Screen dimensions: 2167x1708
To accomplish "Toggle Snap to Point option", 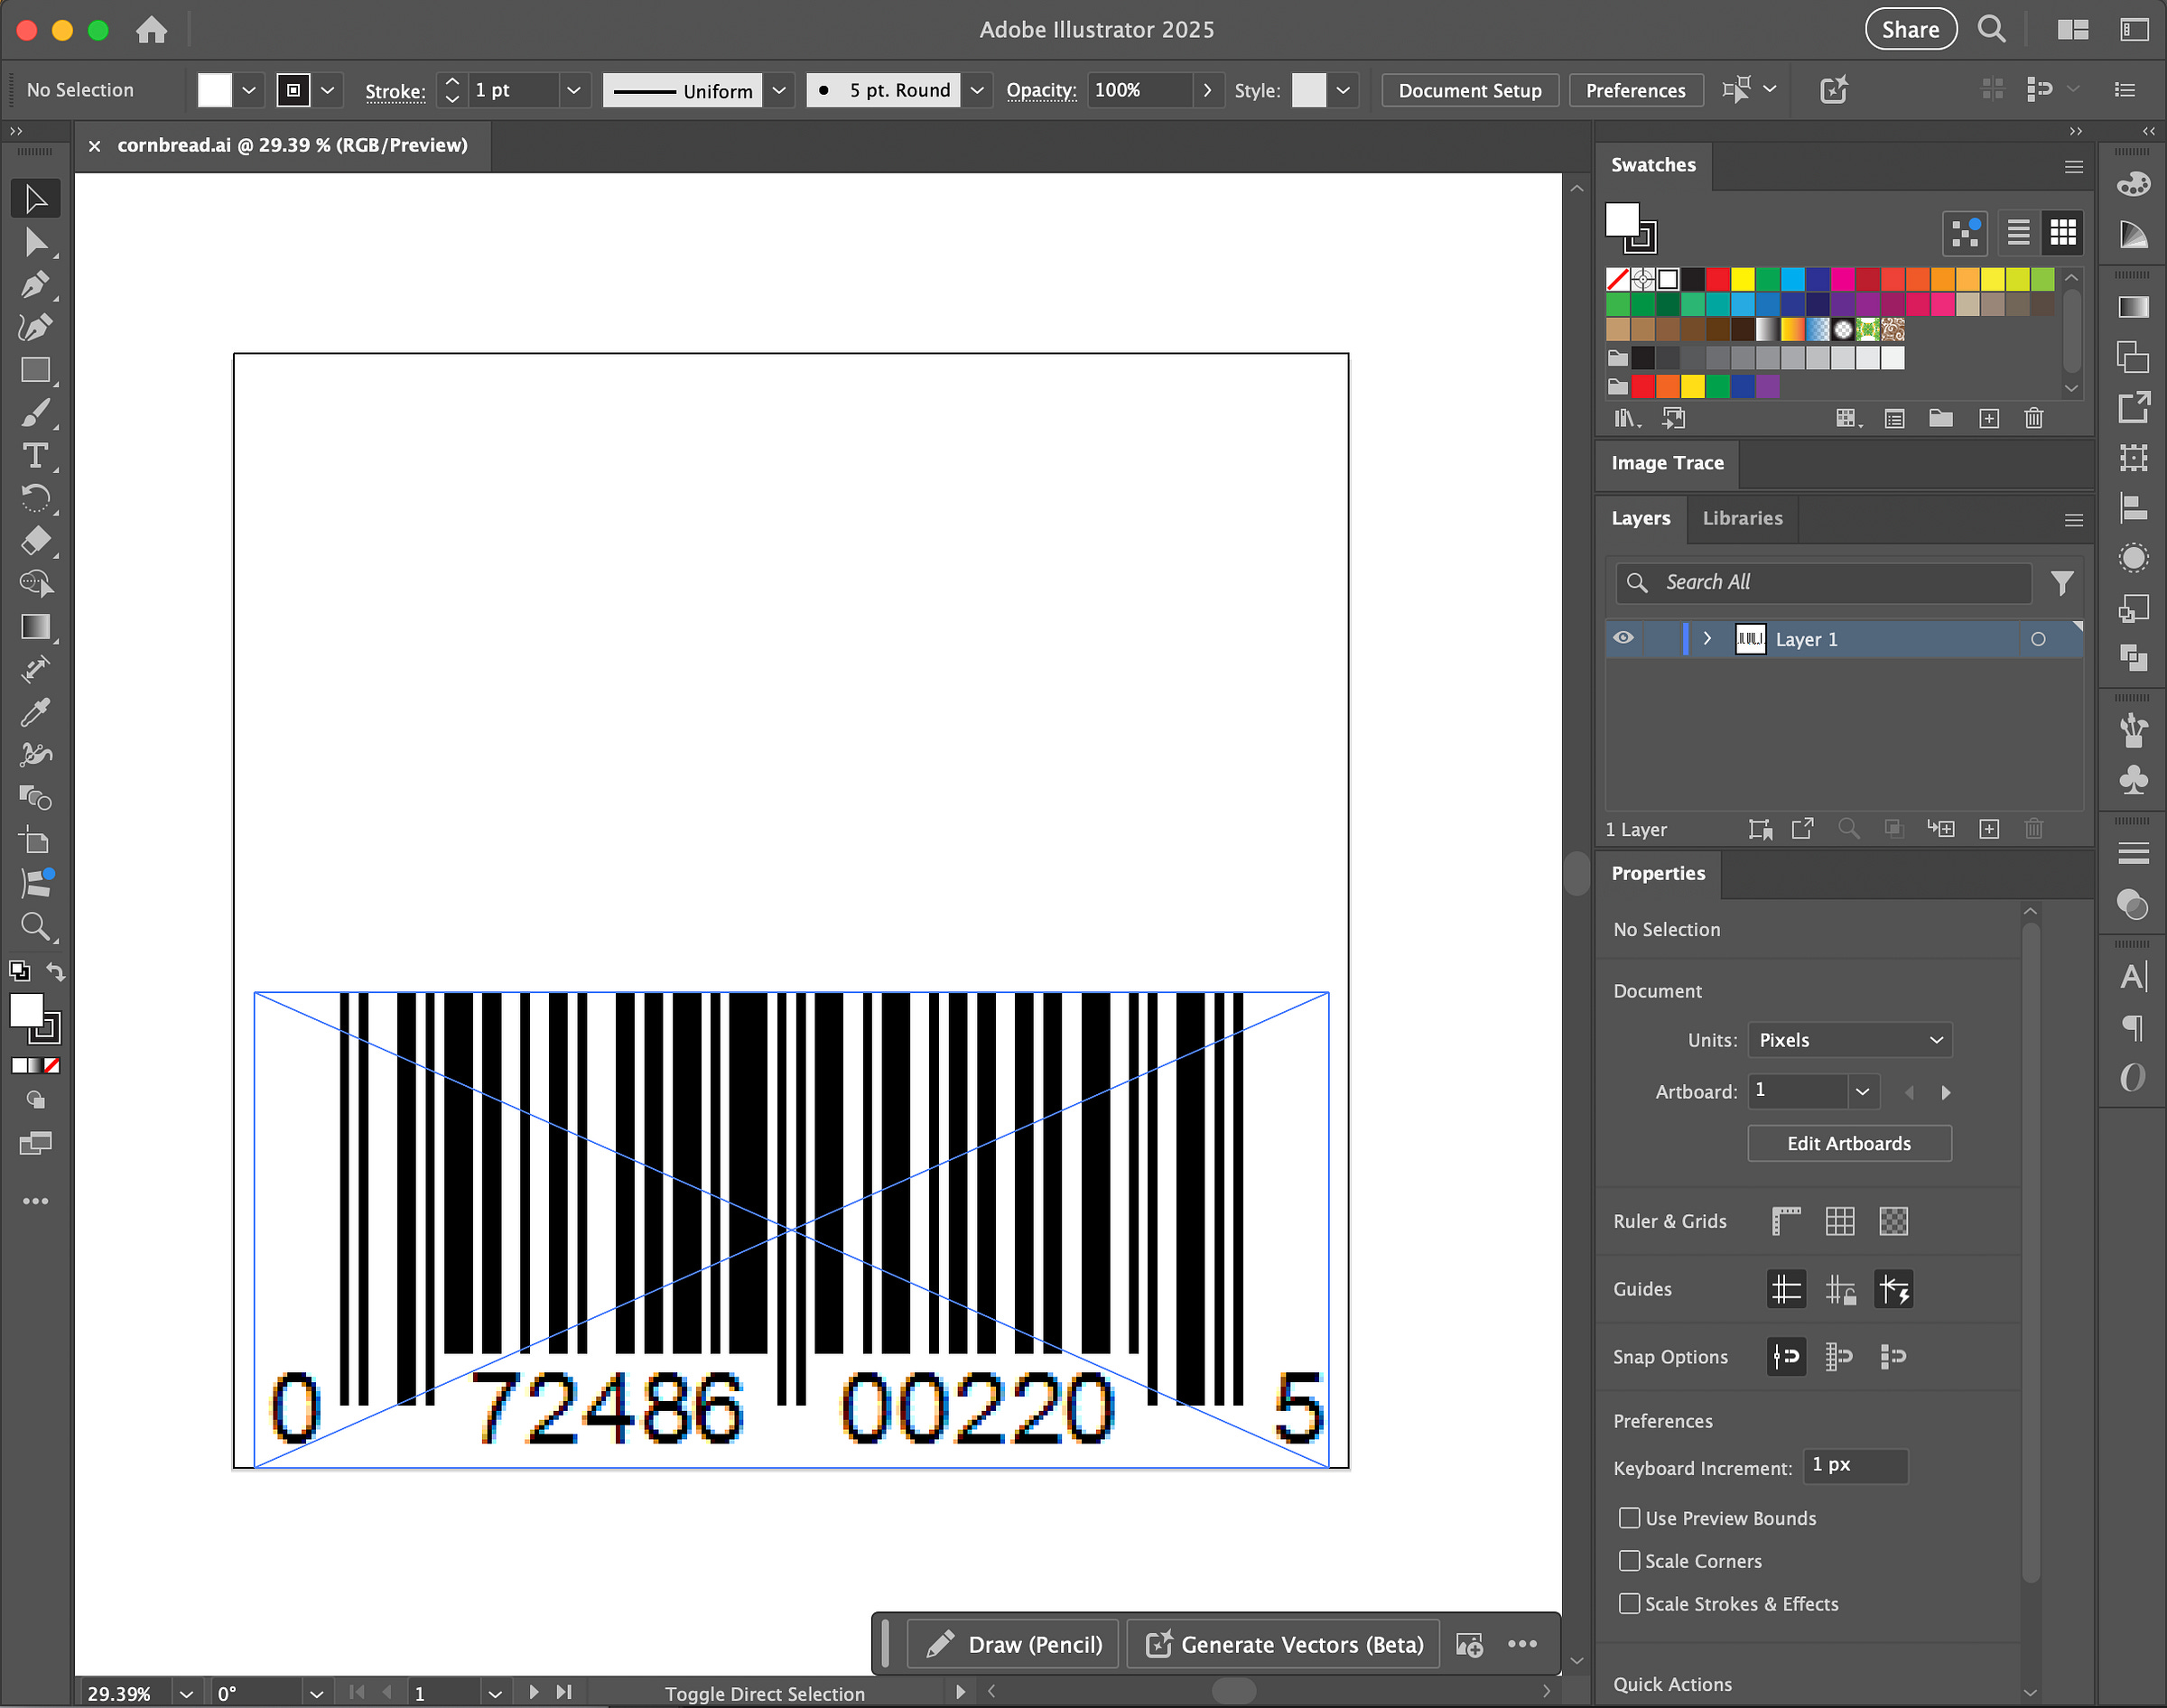I will coord(1786,1357).
